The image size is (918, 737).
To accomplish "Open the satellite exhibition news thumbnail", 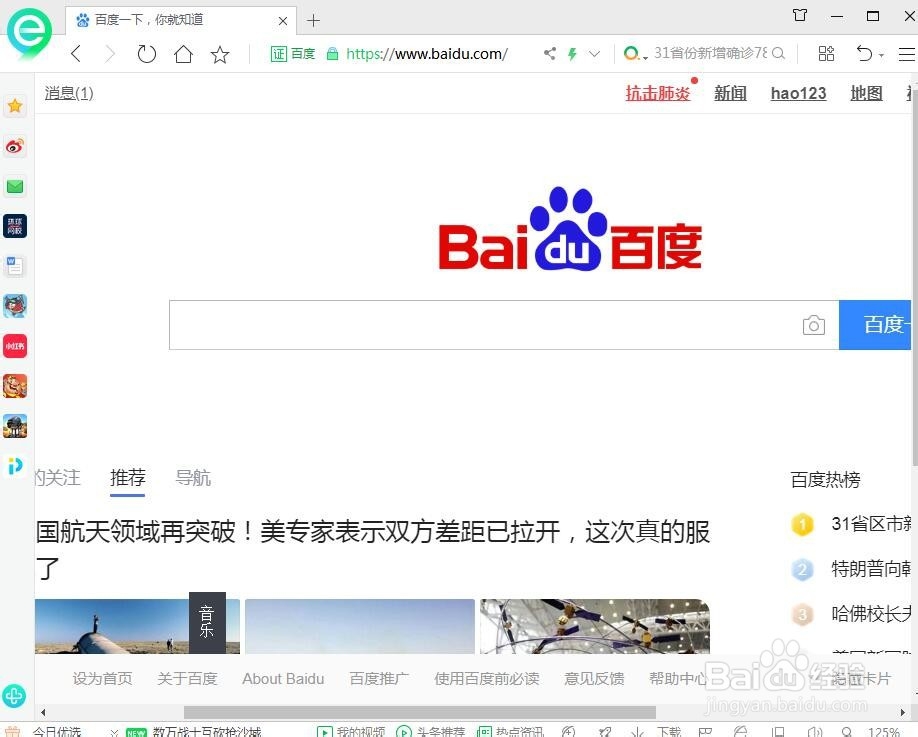I will (595, 625).
